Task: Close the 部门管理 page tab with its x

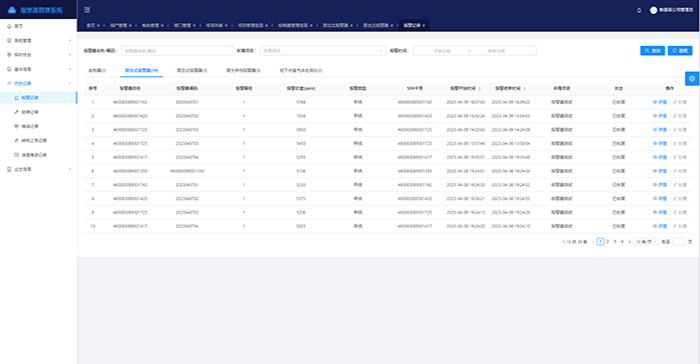Action: (x=194, y=25)
